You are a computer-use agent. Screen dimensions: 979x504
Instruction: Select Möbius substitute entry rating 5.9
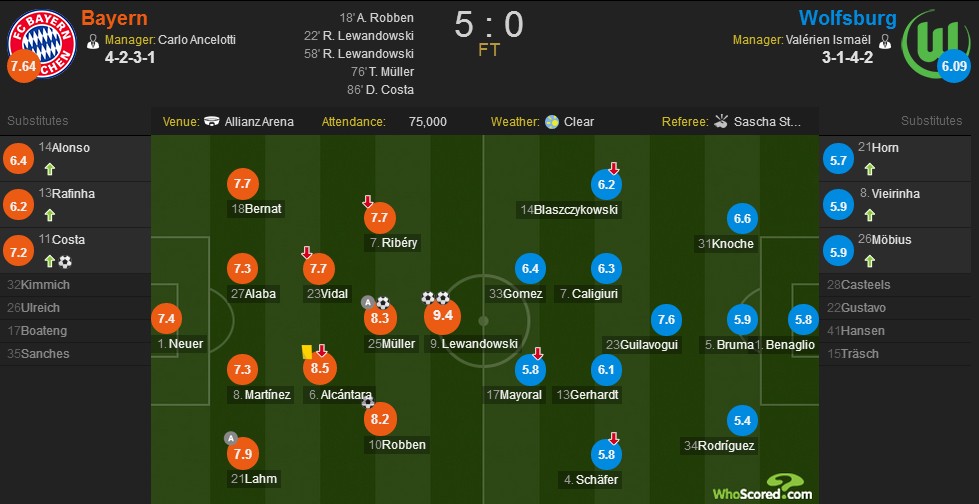coord(838,251)
